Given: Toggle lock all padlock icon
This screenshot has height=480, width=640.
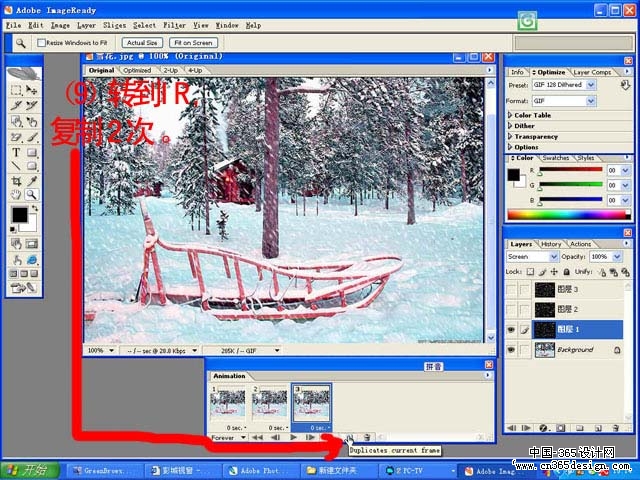Looking at the screenshot, I should 567,272.
